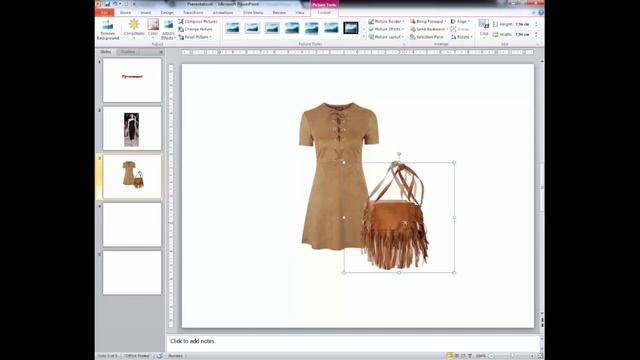Switch to Reading view in status bar
Image resolution: width=640 pixels, height=360 pixels.
[x=463, y=356]
